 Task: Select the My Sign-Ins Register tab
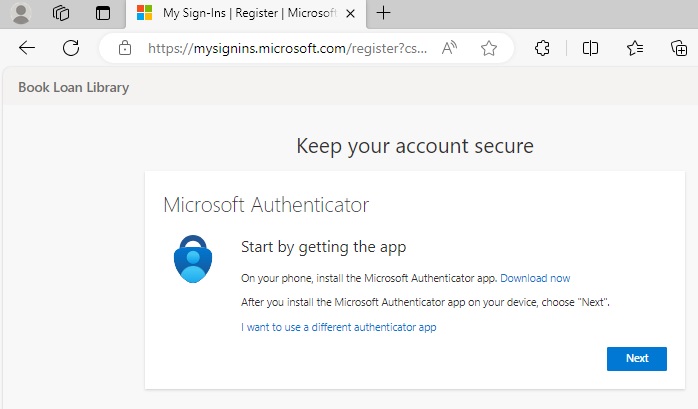[x=246, y=14]
